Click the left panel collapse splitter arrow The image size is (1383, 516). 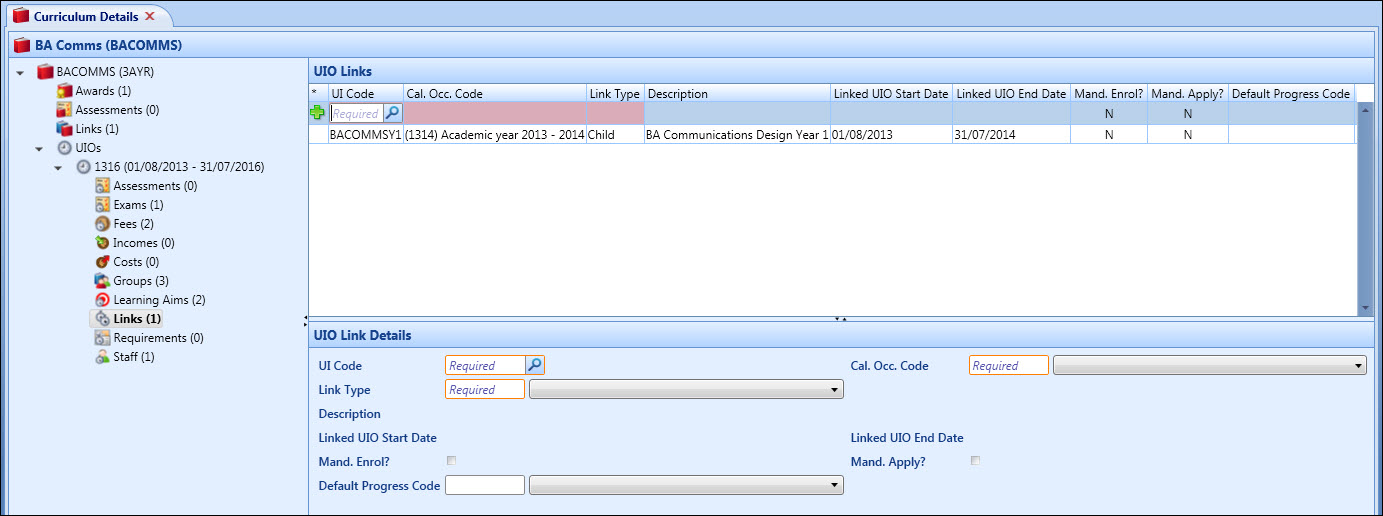point(304,320)
